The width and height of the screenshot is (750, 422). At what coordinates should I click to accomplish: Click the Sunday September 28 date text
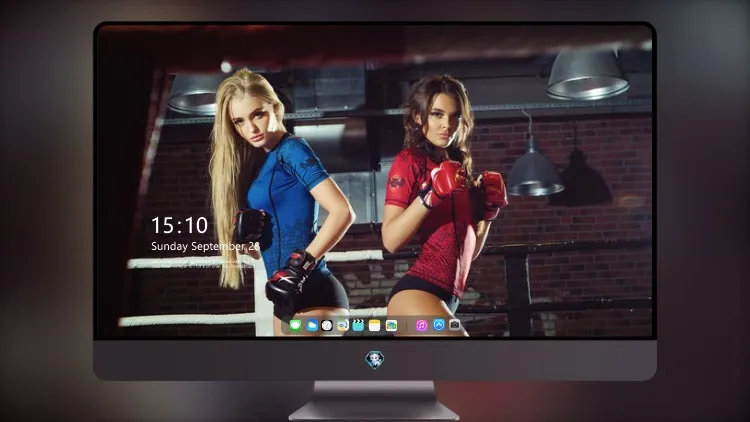tap(205, 246)
